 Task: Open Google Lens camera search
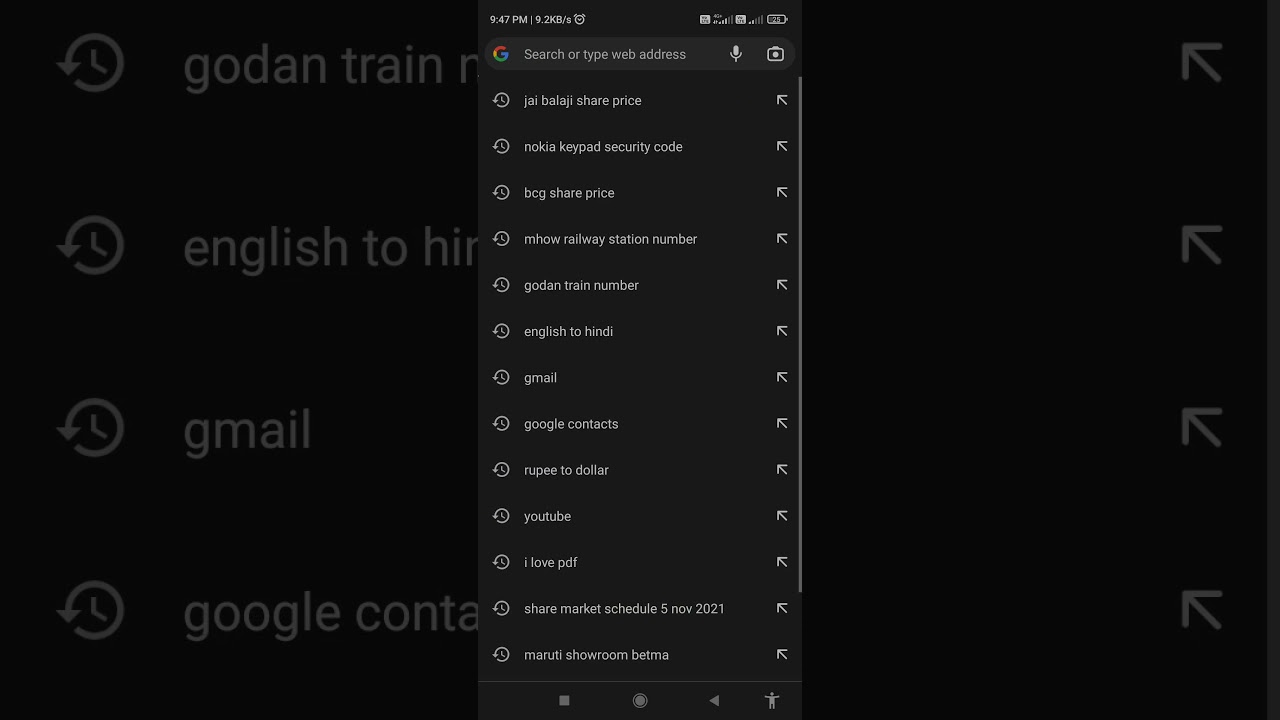click(x=775, y=54)
